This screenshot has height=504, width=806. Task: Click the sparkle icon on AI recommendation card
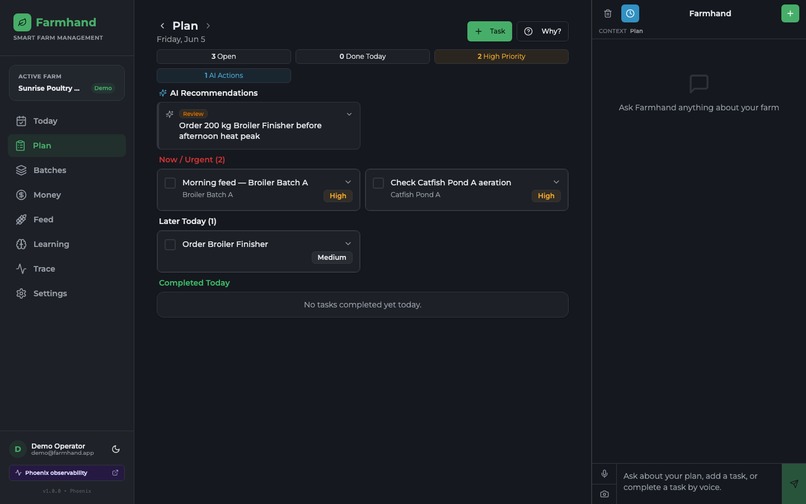(x=170, y=114)
